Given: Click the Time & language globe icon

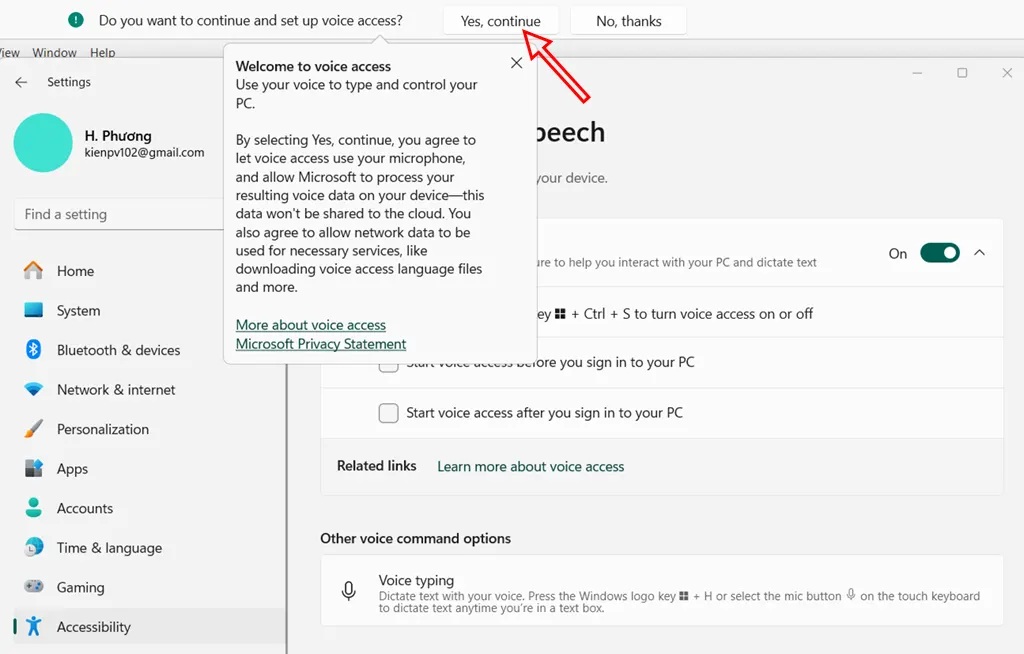Looking at the screenshot, I should (x=34, y=548).
